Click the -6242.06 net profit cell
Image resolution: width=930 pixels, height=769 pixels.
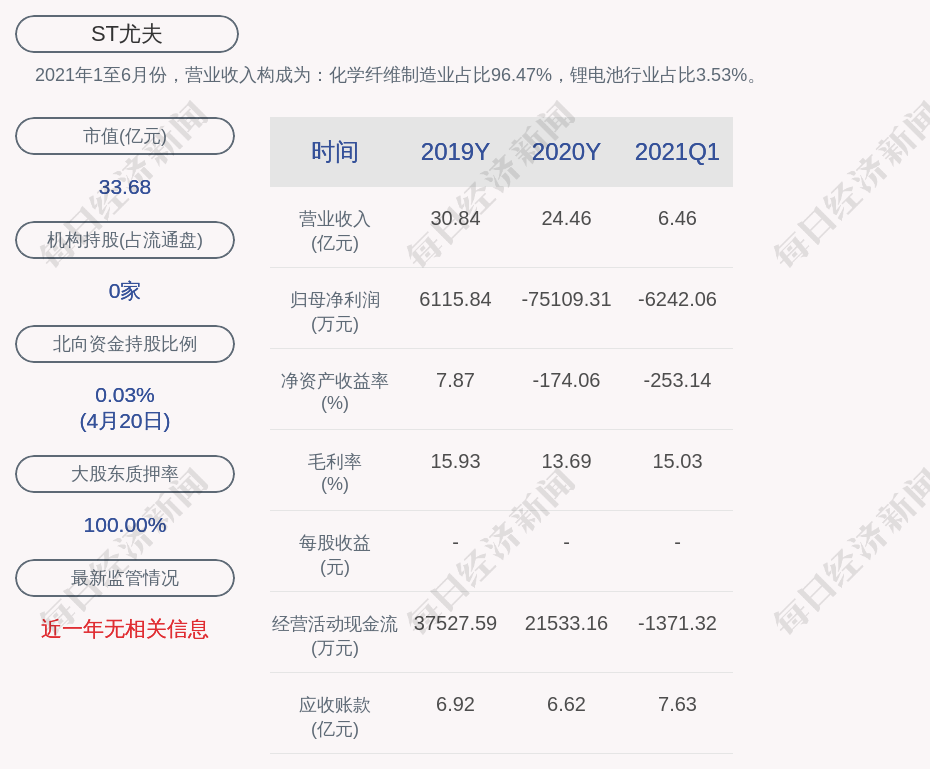(677, 299)
